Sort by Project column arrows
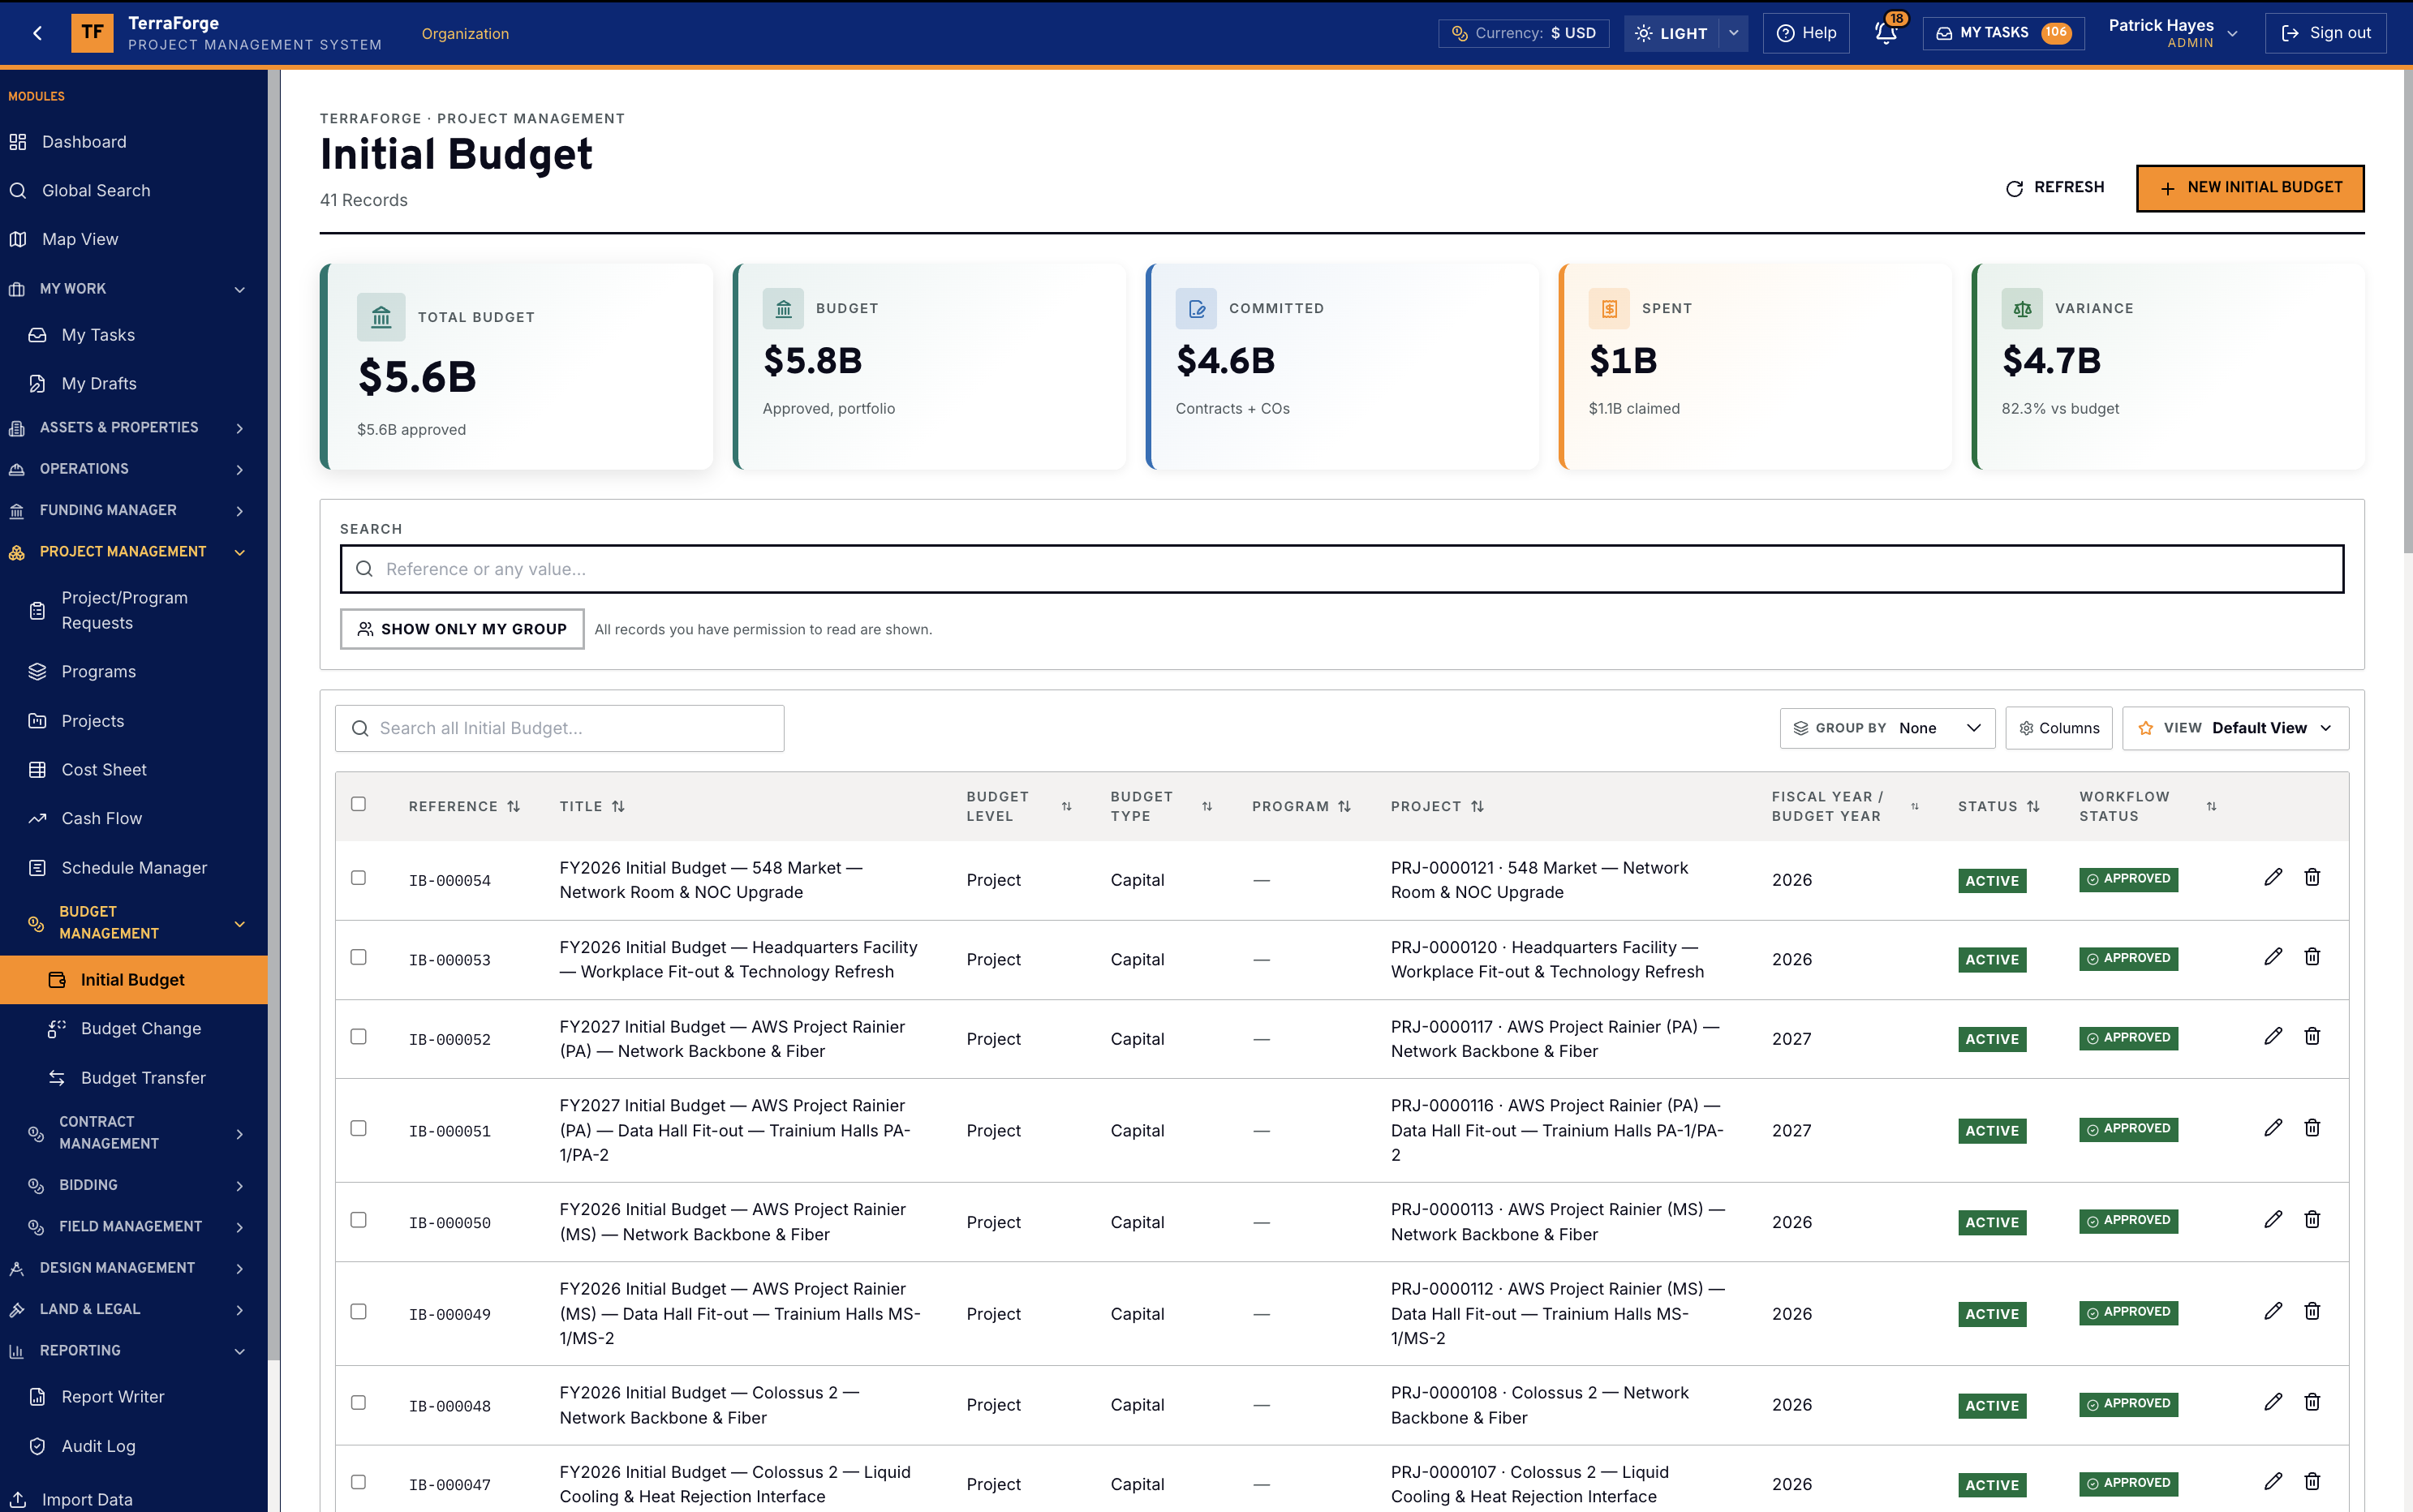 (1477, 806)
